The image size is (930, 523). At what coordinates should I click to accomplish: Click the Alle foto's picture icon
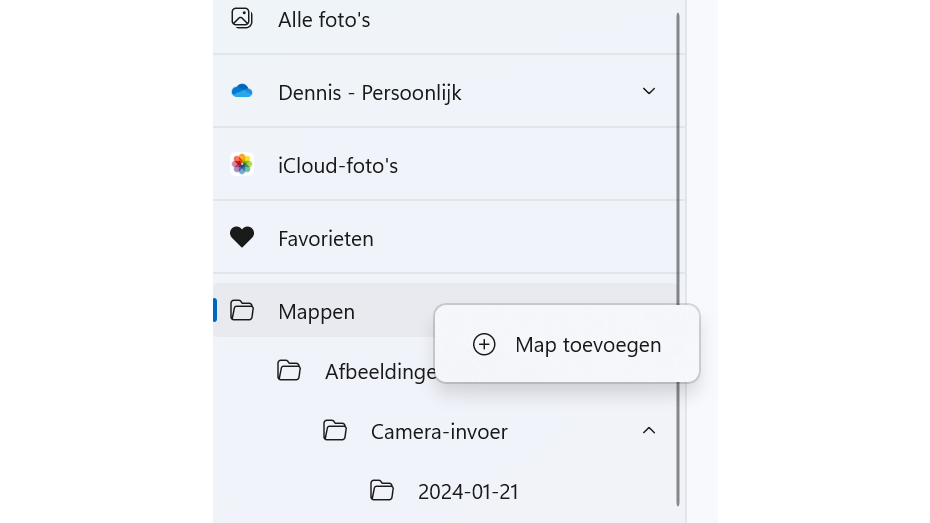pos(241,18)
